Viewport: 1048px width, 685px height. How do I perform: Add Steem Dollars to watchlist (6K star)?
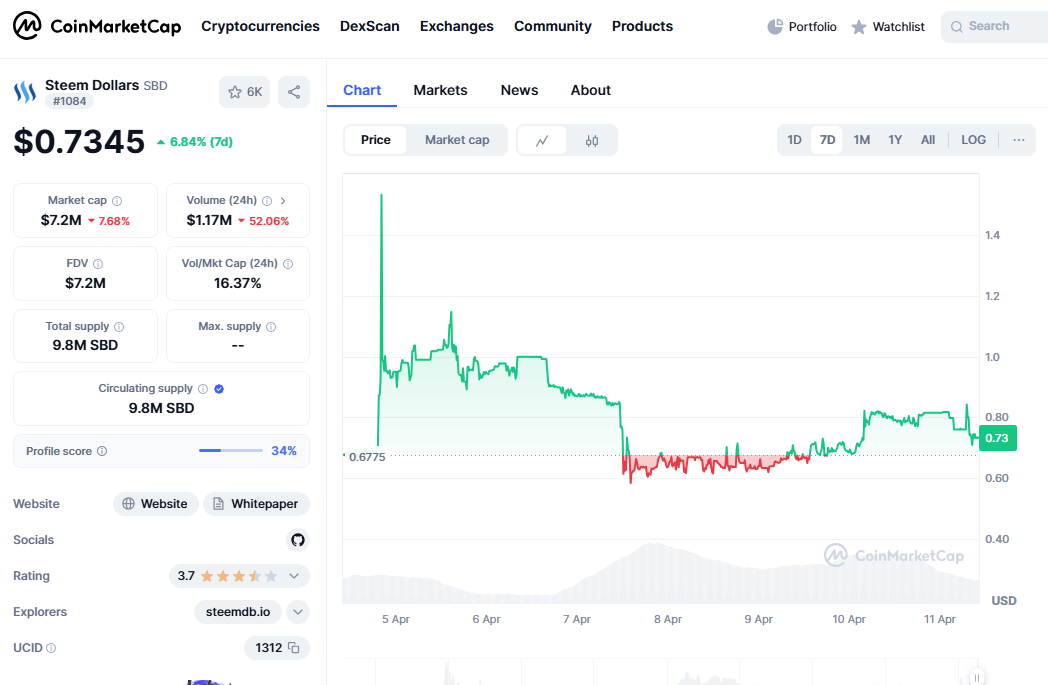[245, 92]
